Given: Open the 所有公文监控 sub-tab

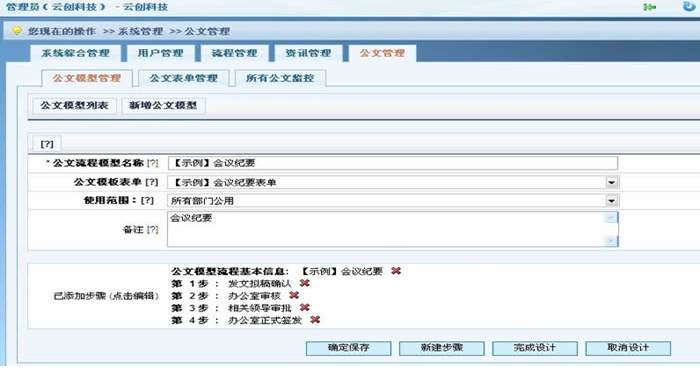Looking at the screenshot, I should [x=280, y=78].
